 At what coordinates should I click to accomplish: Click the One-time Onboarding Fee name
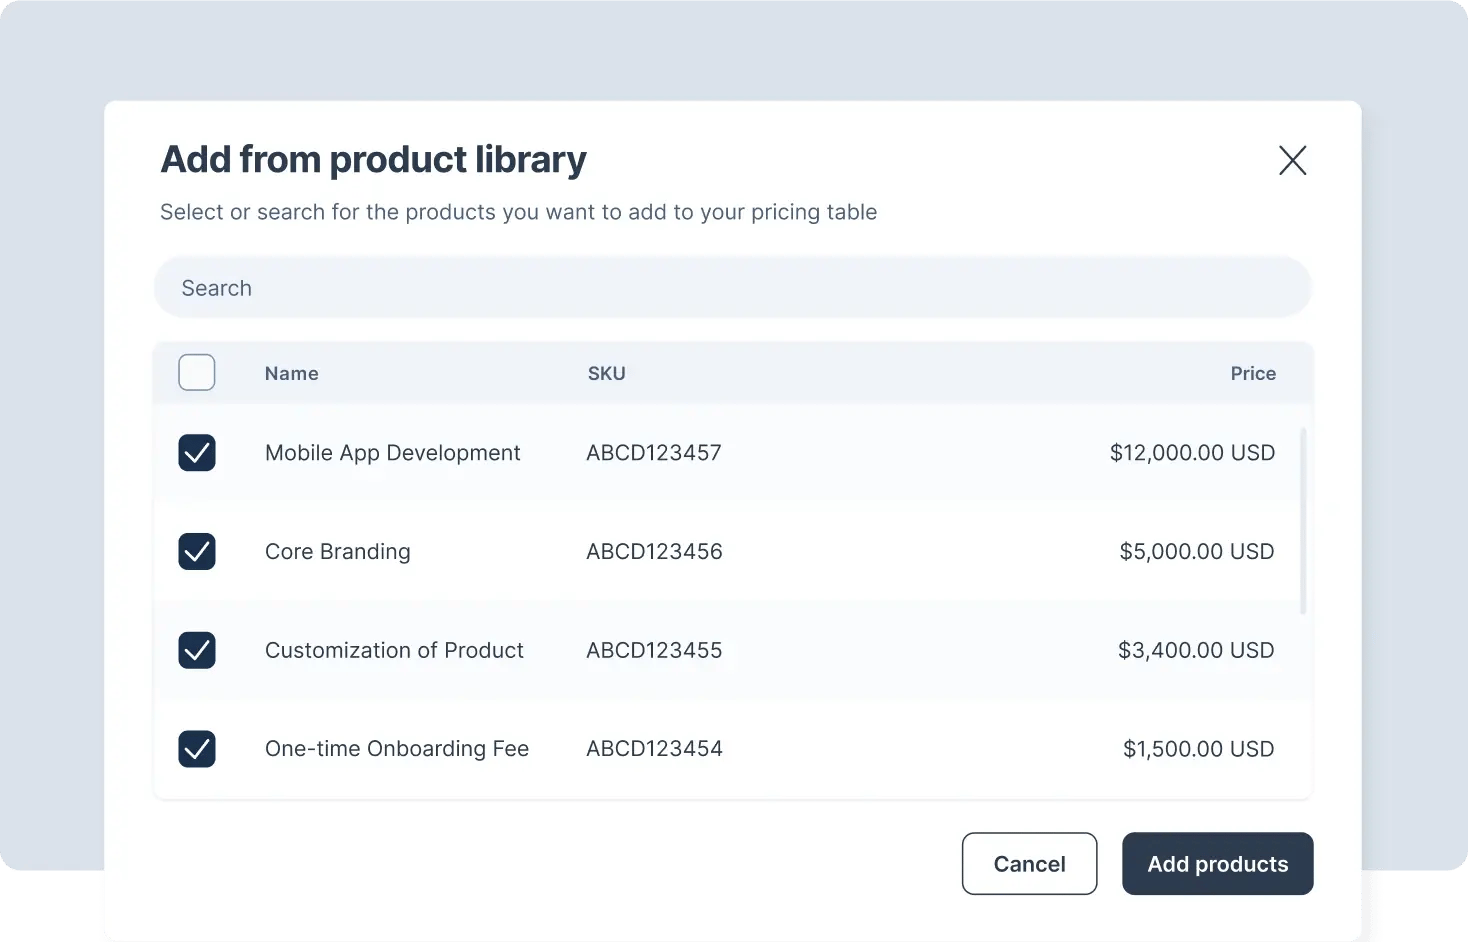396,749
